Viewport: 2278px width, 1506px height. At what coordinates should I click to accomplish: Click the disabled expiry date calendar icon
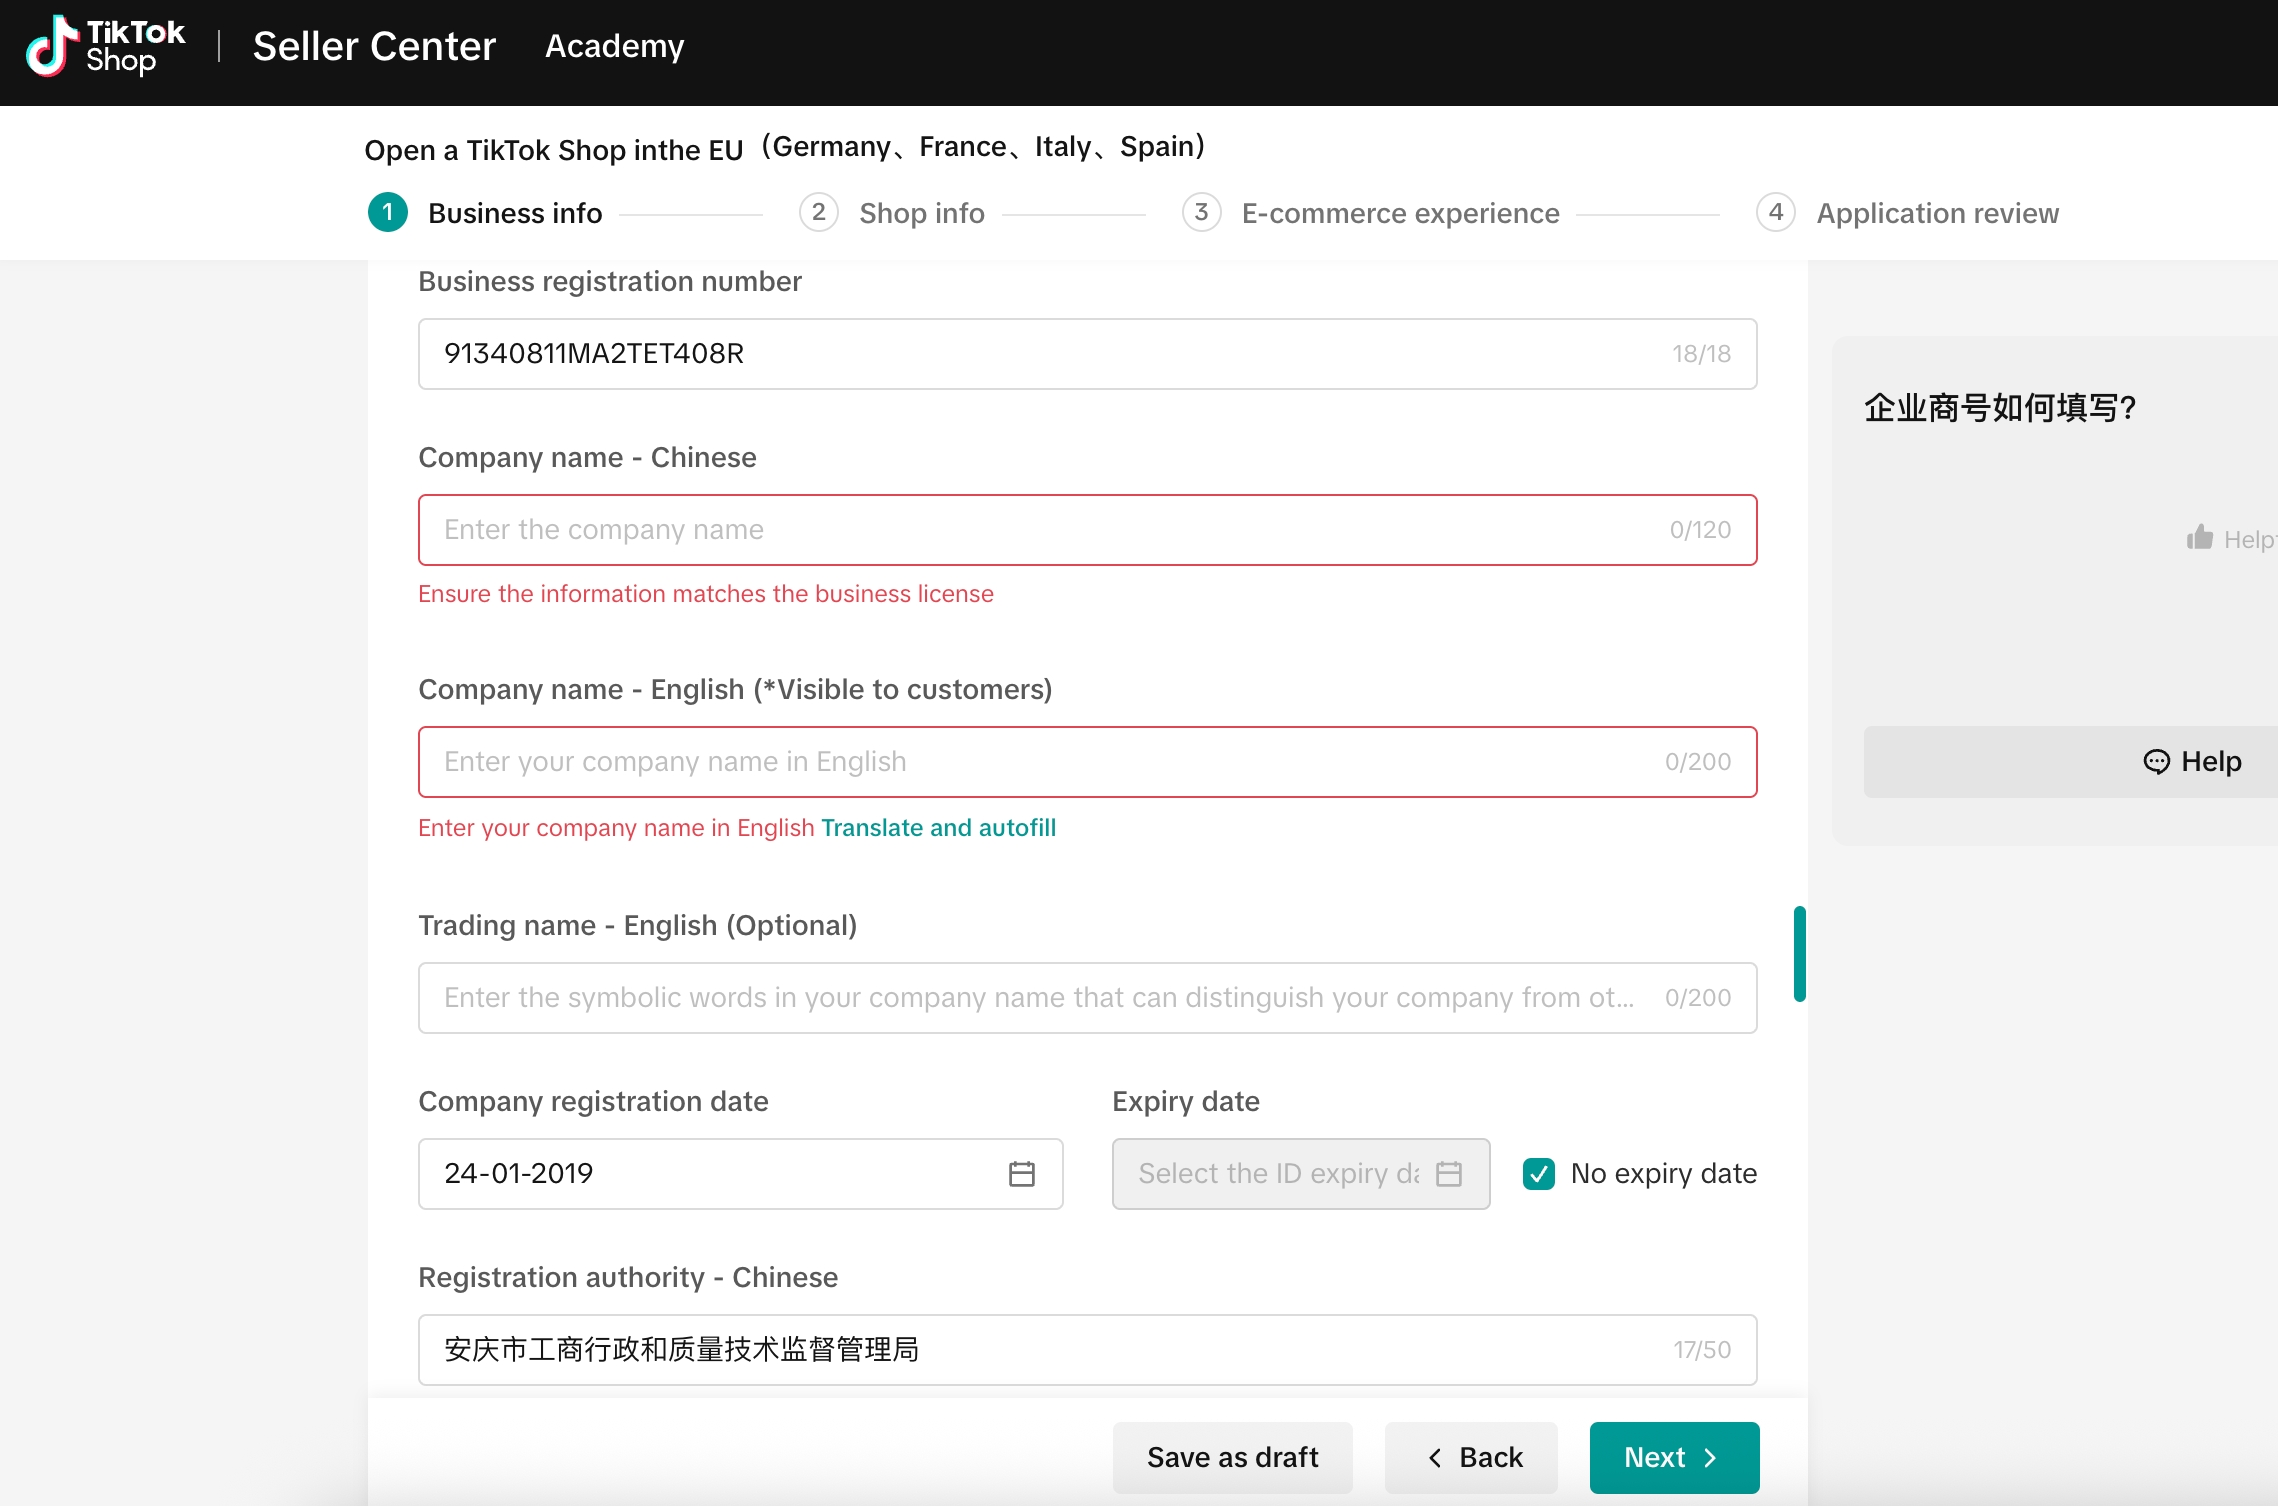pyautogui.click(x=1448, y=1173)
